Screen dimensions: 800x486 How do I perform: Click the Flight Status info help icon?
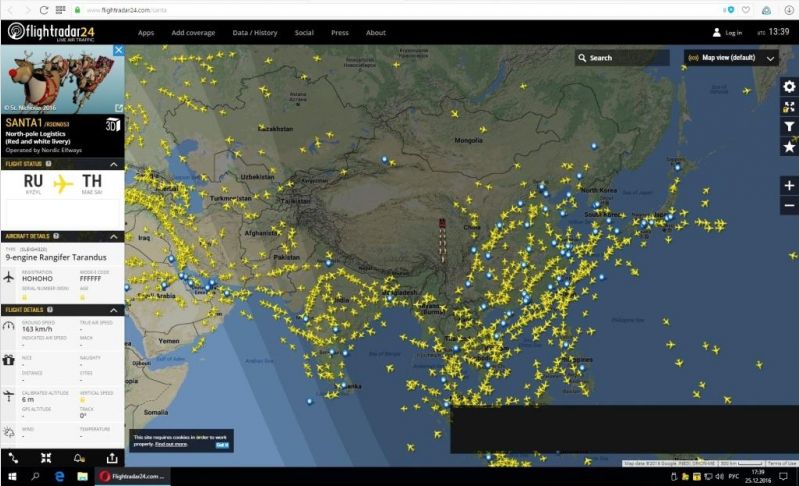[48, 164]
